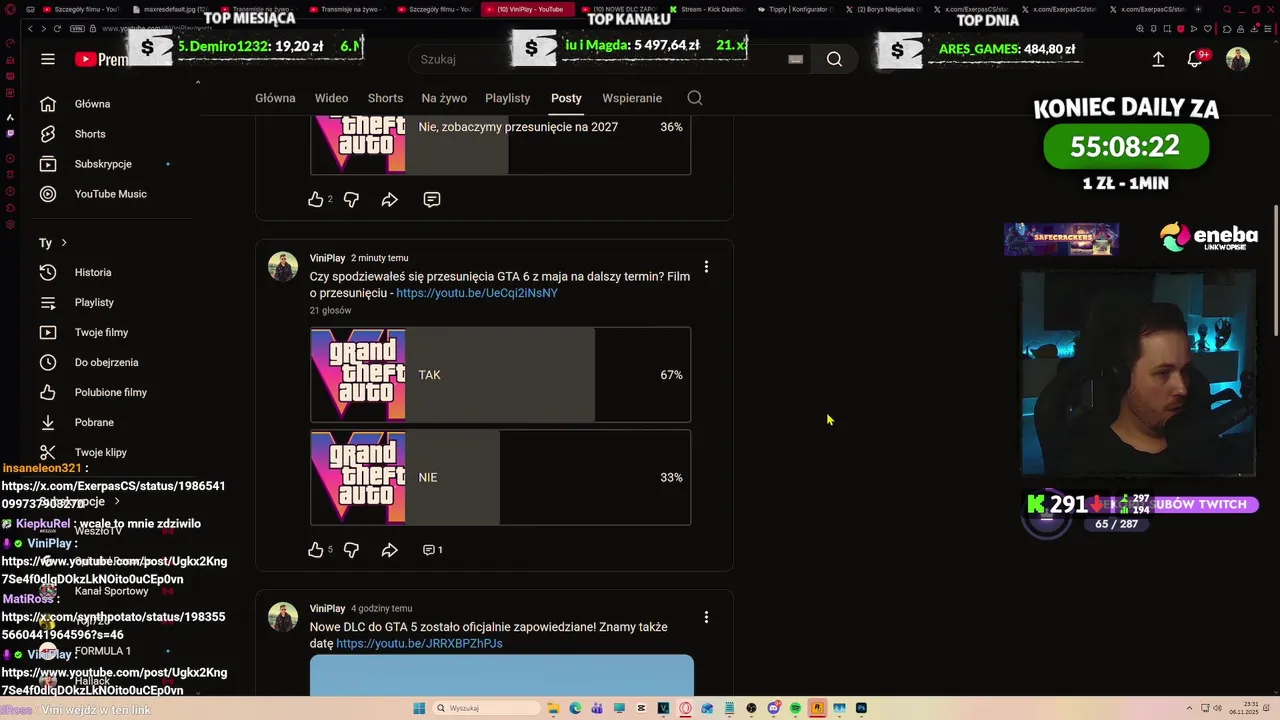This screenshot has width=1280, height=720.
Task: Open the account avatar menu
Action: (x=1238, y=59)
